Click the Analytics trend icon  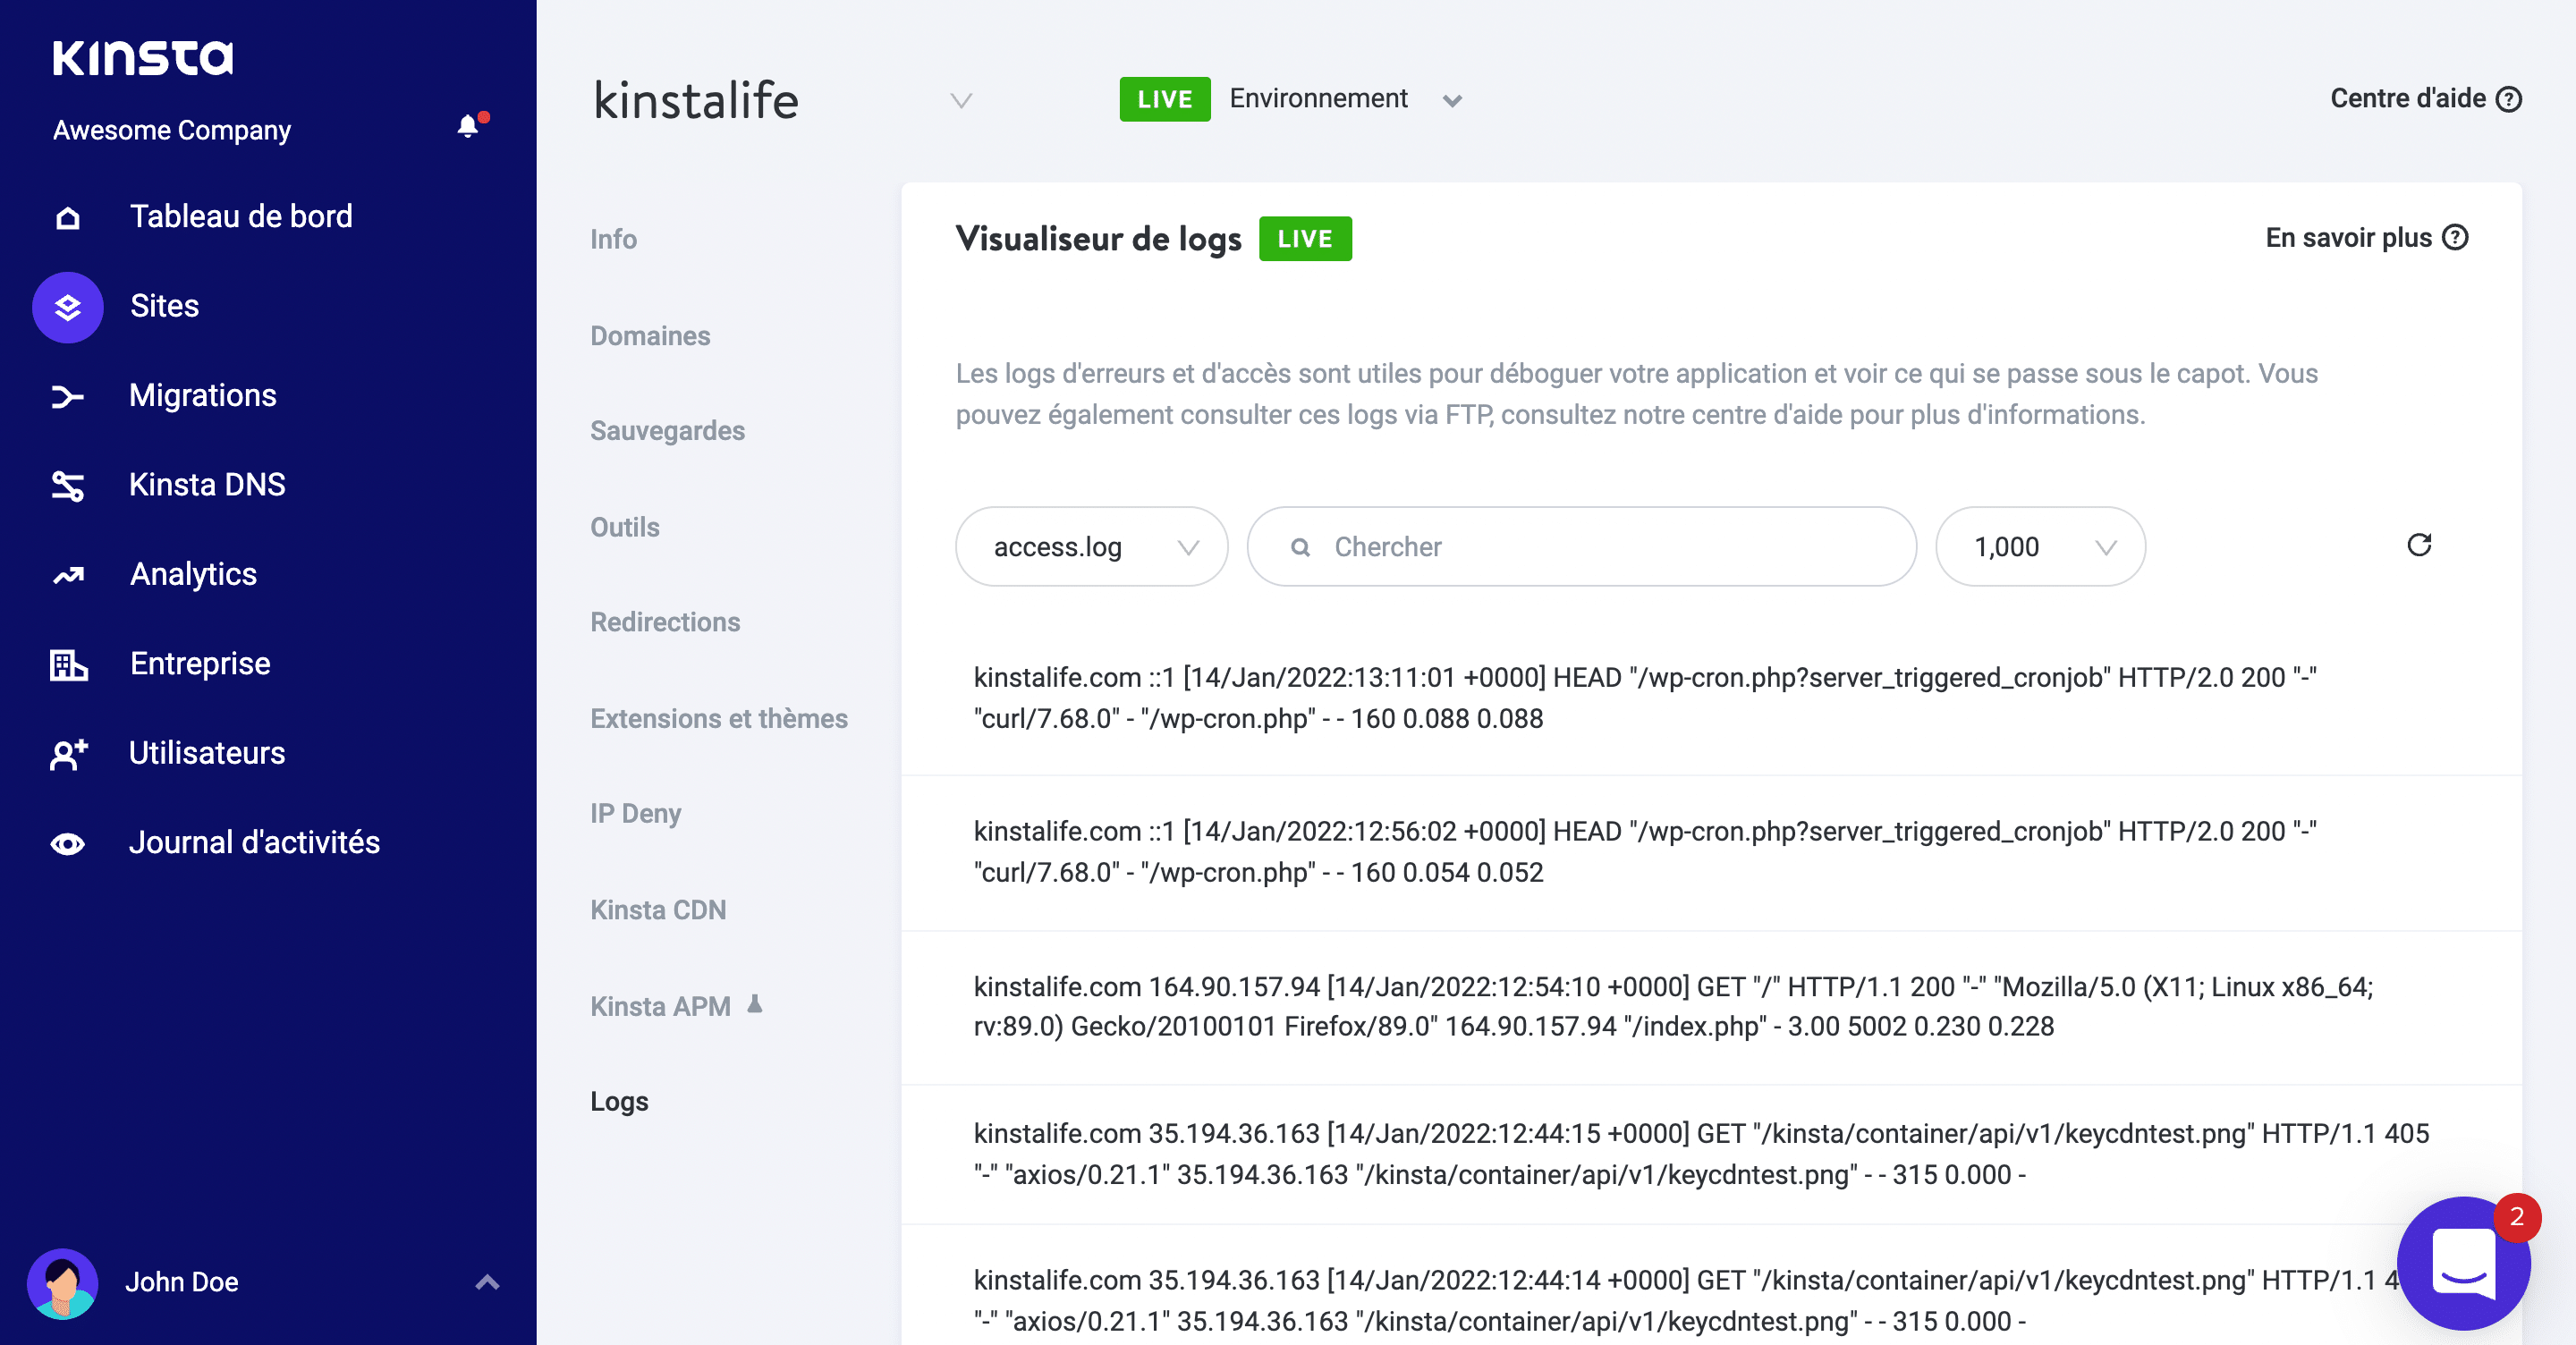point(68,575)
